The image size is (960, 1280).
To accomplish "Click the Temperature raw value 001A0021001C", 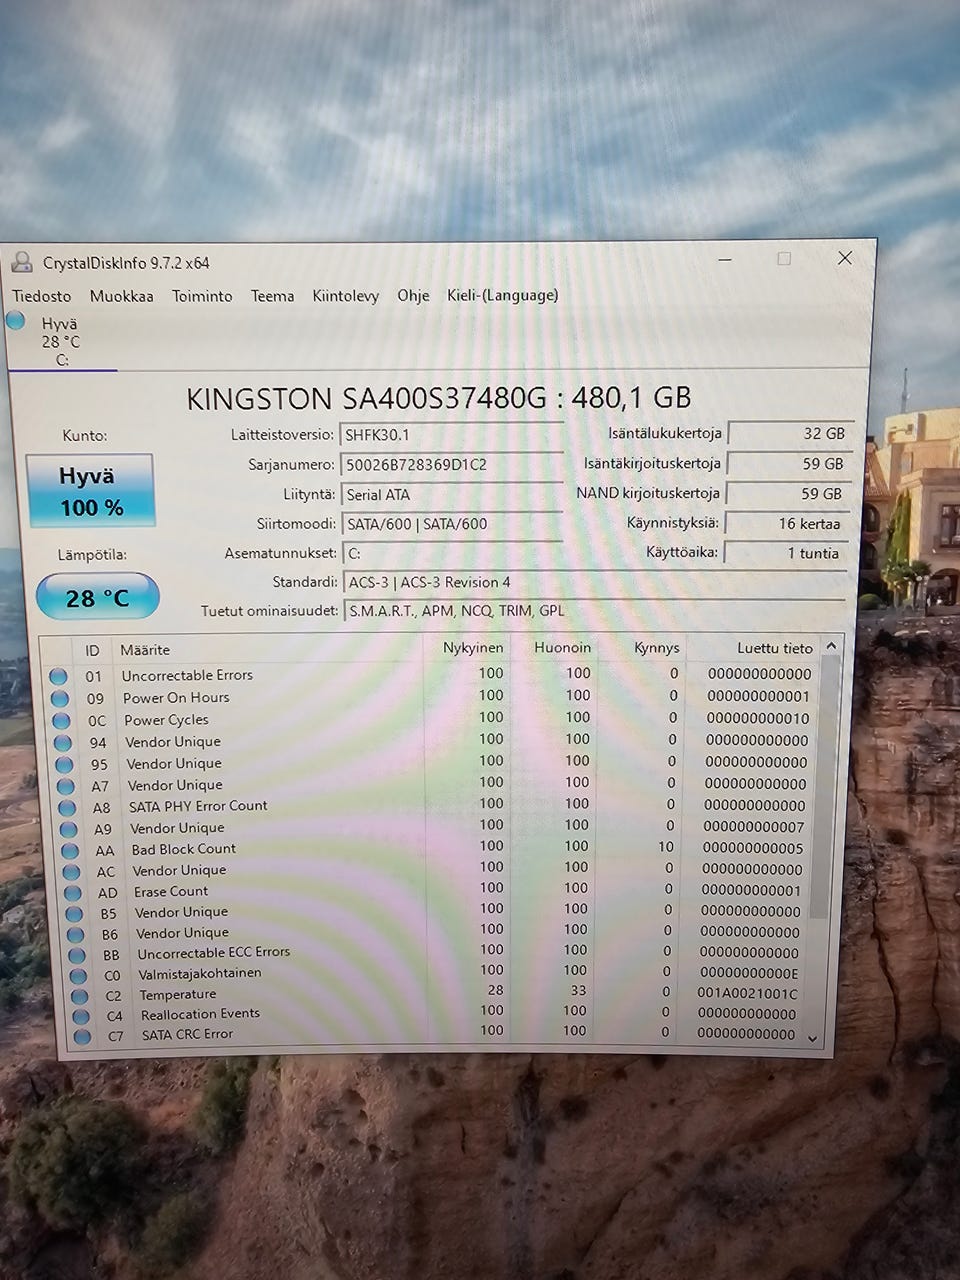I will tap(747, 993).
